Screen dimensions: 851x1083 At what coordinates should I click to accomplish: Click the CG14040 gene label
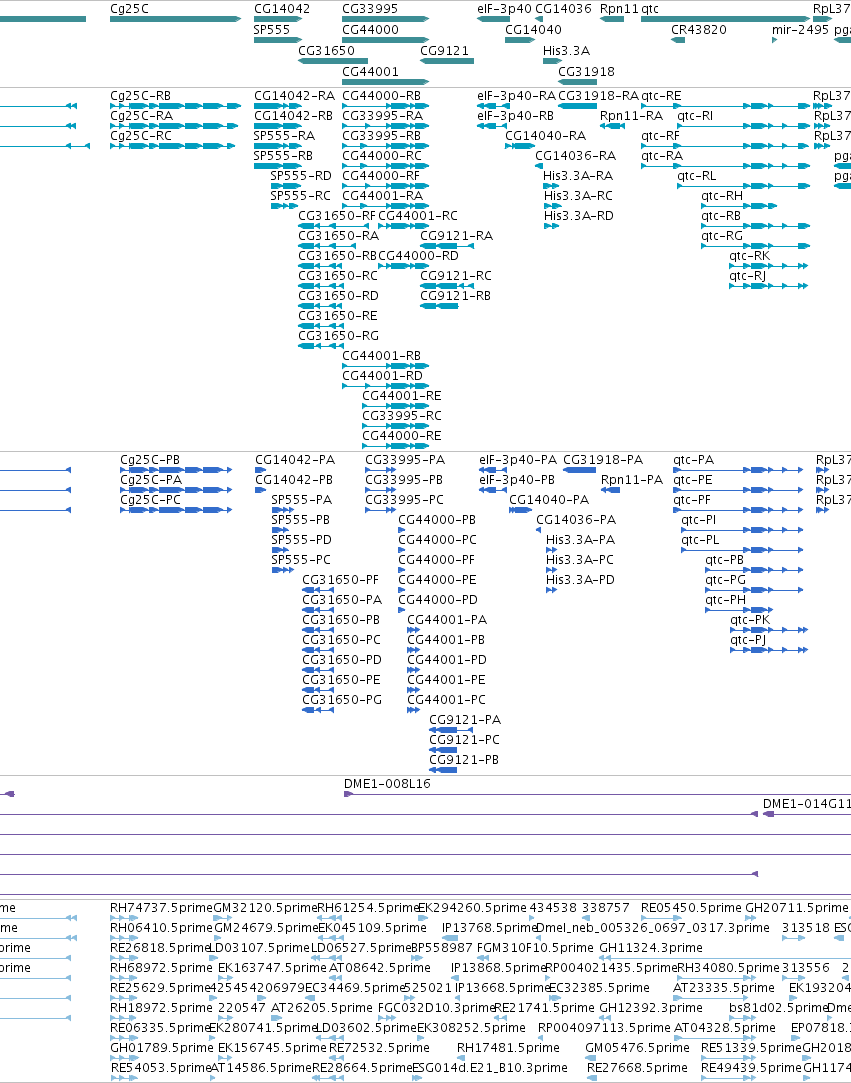coord(533,30)
